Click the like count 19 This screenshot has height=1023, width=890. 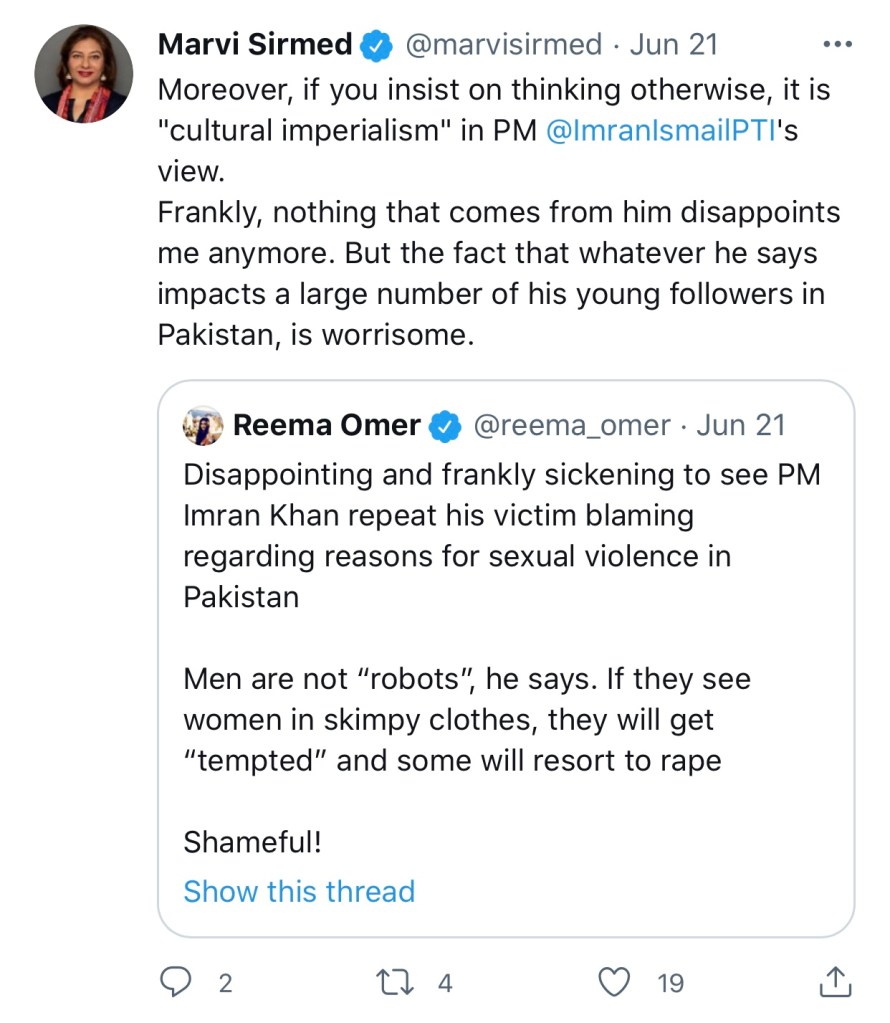click(670, 983)
